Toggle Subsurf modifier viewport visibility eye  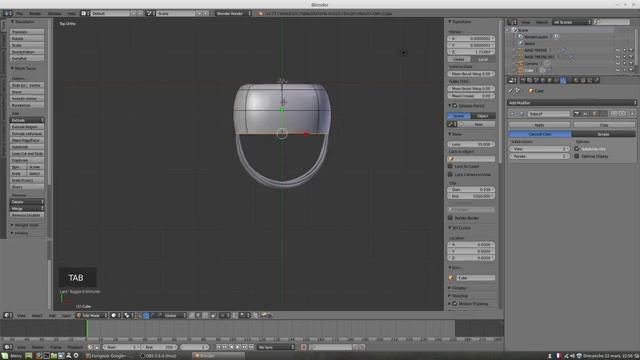click(x=585, y=113)
